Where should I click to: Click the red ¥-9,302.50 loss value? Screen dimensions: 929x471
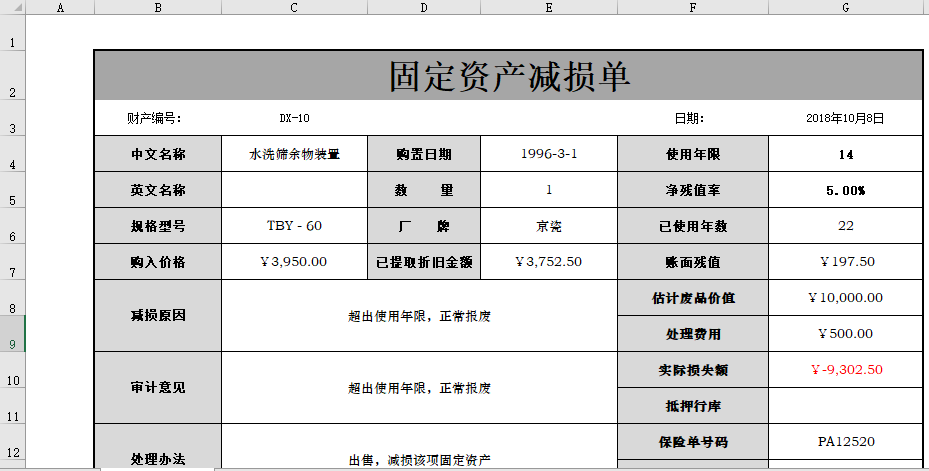(x=845, y=370)
